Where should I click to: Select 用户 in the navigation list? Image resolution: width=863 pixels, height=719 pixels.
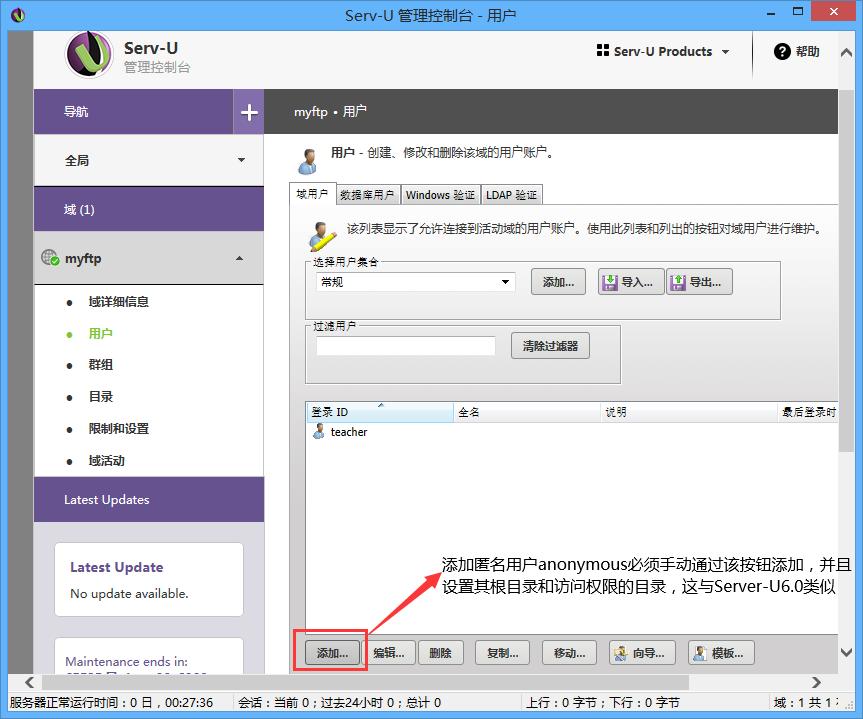(100, 334)
